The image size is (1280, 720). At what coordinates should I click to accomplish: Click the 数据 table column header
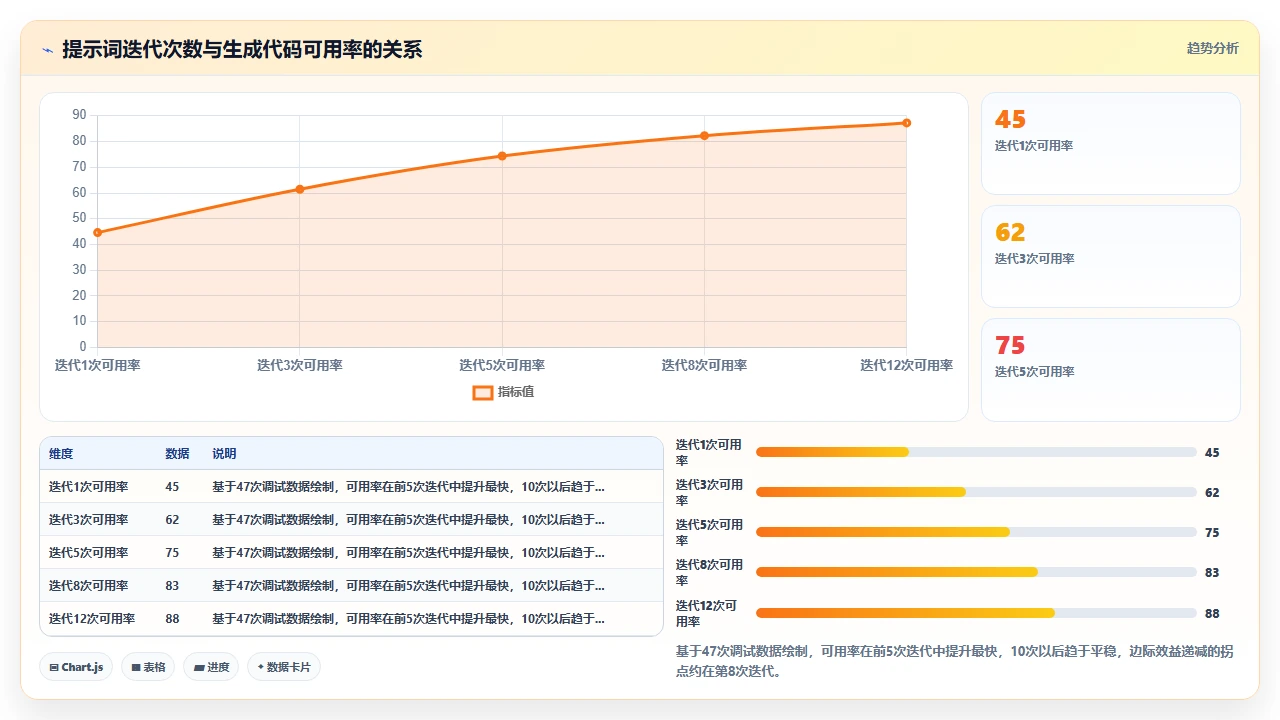(x=177, y=454)
